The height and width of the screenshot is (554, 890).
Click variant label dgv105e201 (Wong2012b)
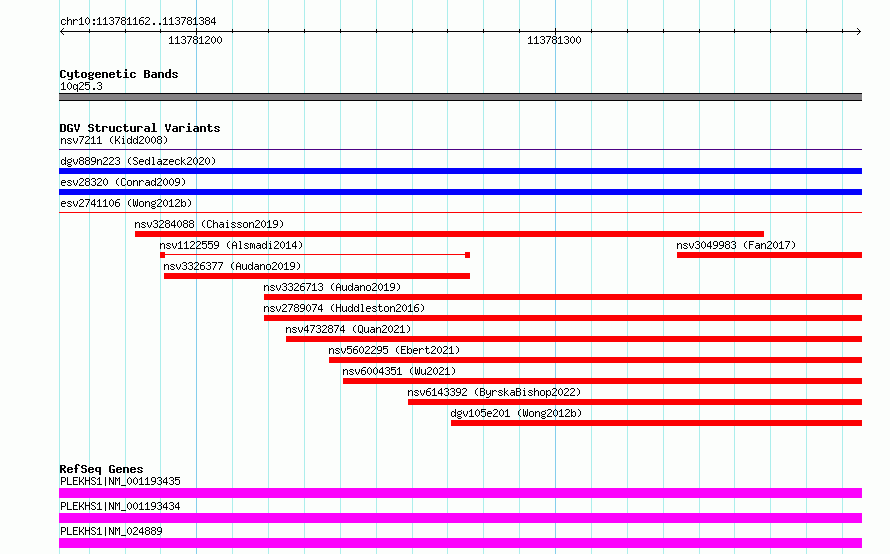516,413
